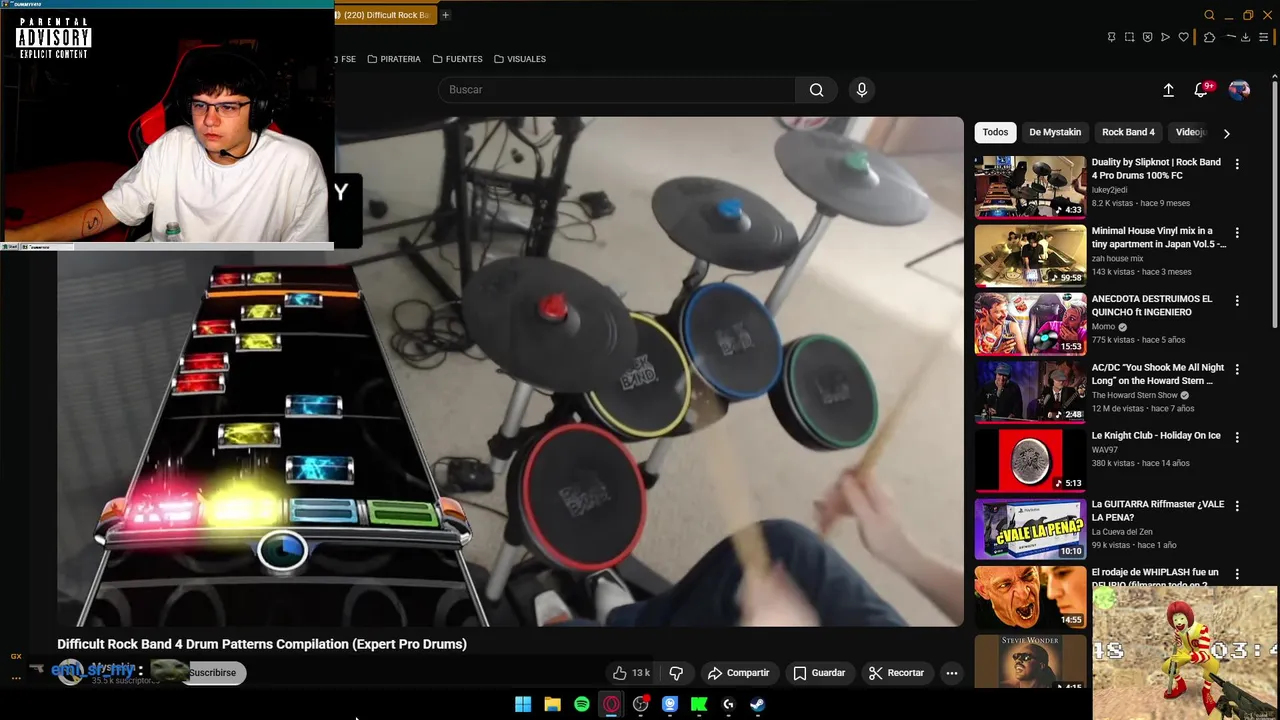Open YouTube notifications bell
Image resolution: width=1280 pixels, height=720 pixels.
[x=1201, y=90]
